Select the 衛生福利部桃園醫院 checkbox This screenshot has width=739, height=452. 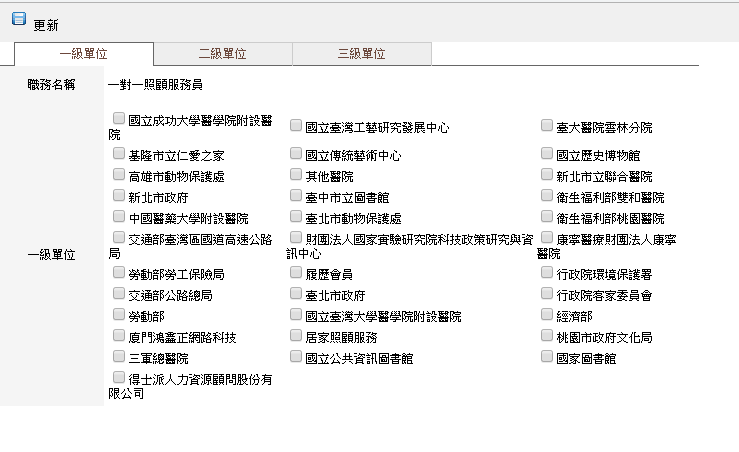pyautogui.click(x=547, y=217)
